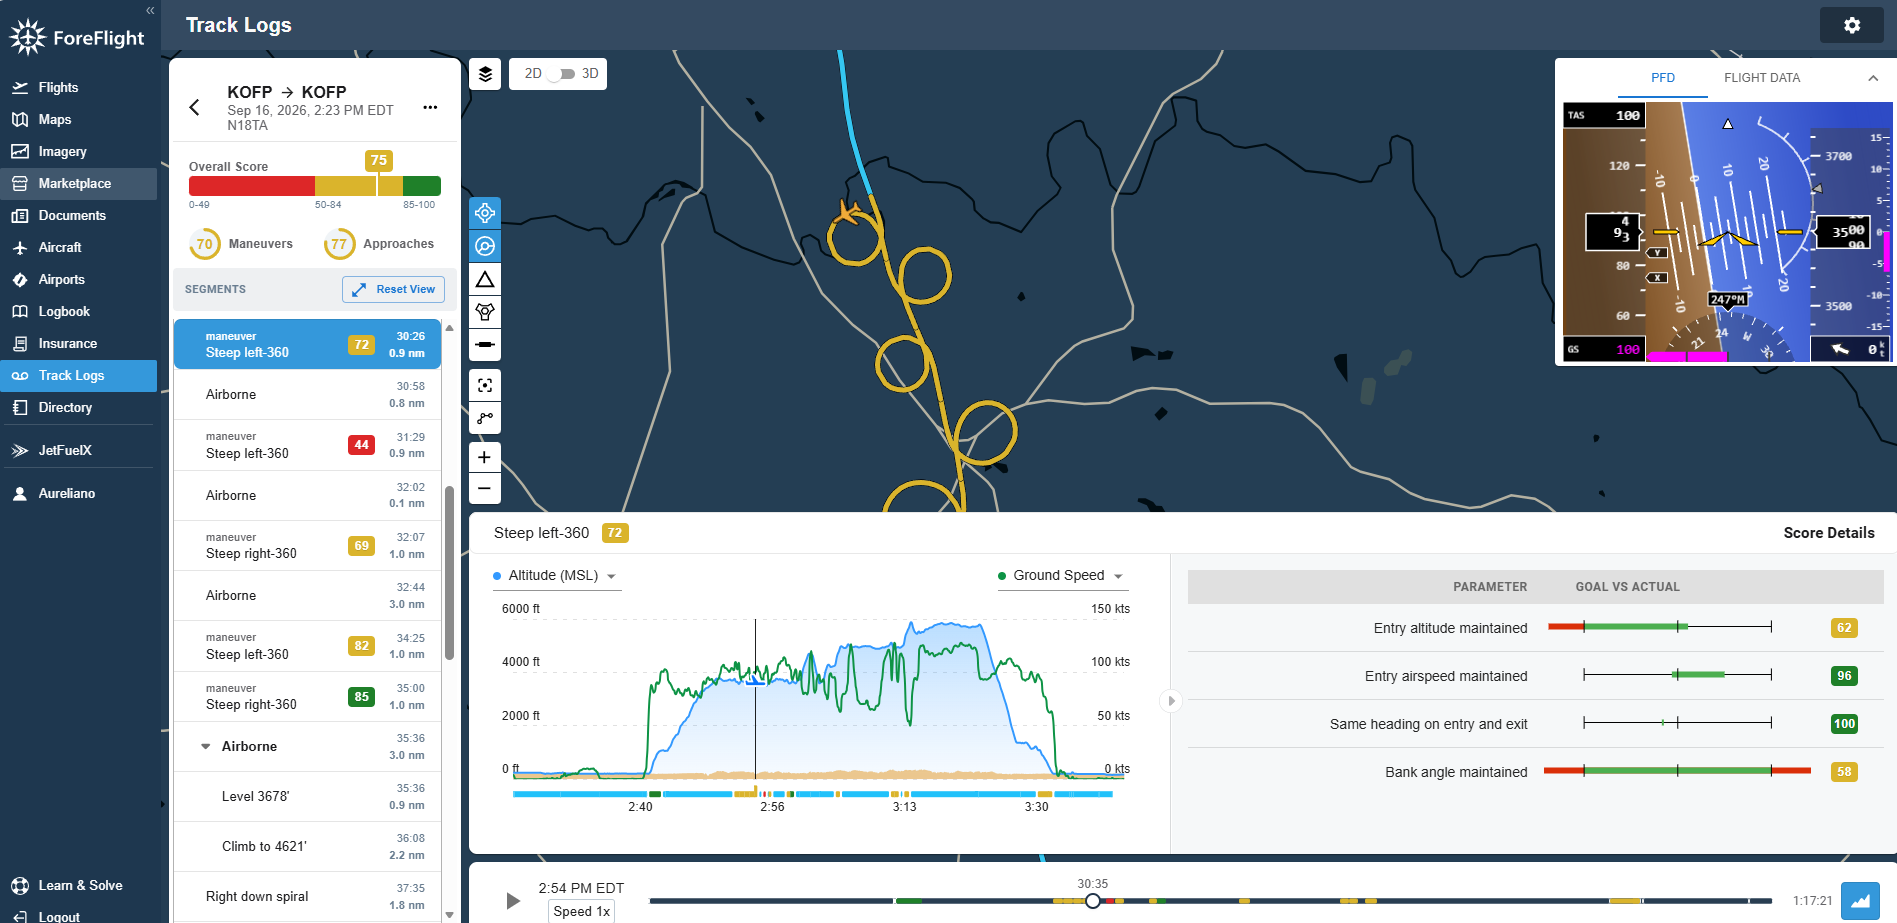Zoom in on the map
This screenshot has height=923, width=1897.
click(485, 457)
